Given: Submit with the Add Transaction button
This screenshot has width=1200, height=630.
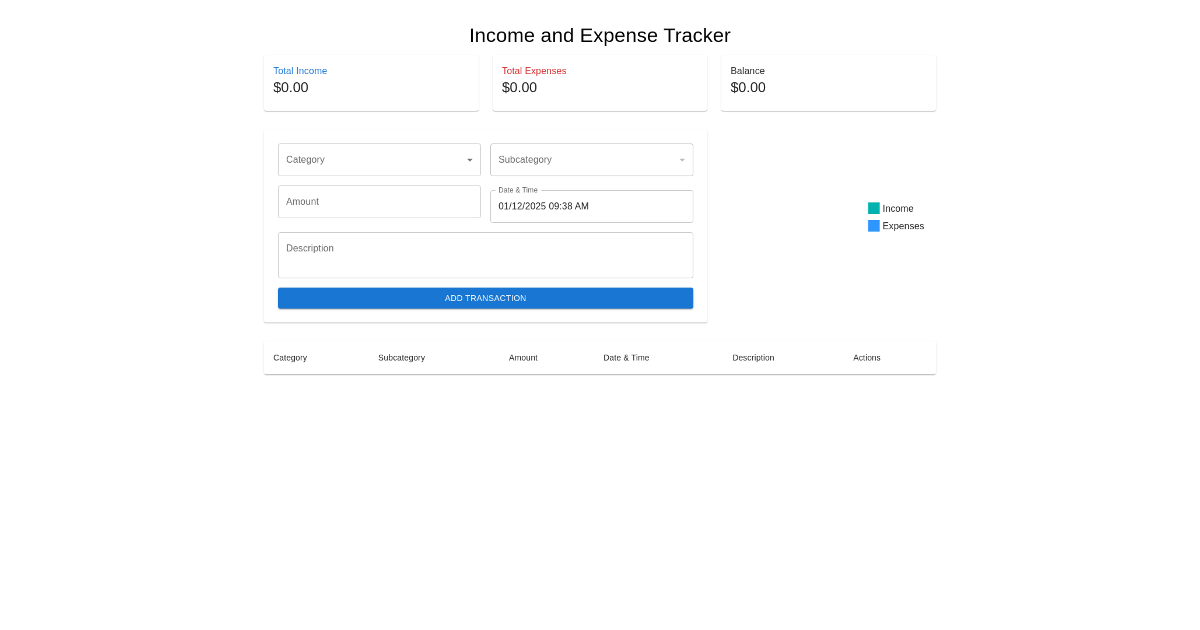Looking at the screenshot, I should 485,298.
